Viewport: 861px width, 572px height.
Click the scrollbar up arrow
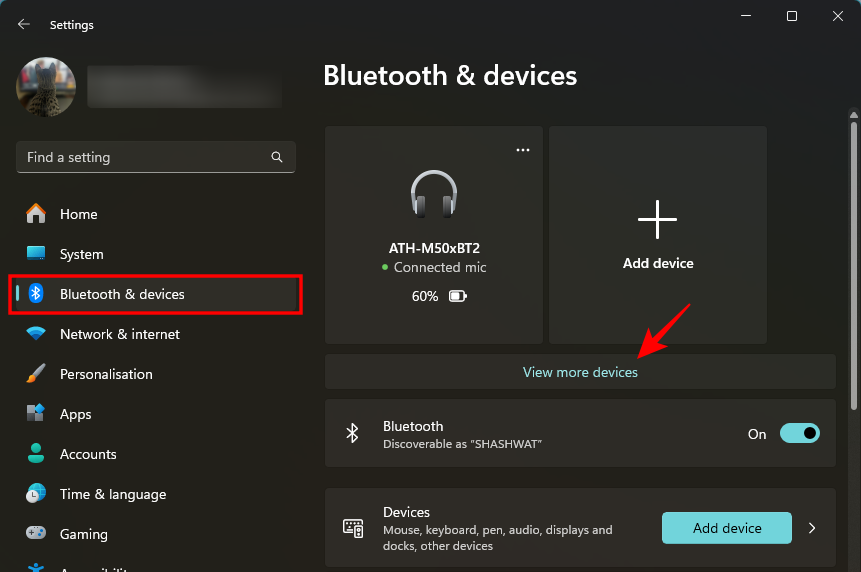click(x=853, y=115)
